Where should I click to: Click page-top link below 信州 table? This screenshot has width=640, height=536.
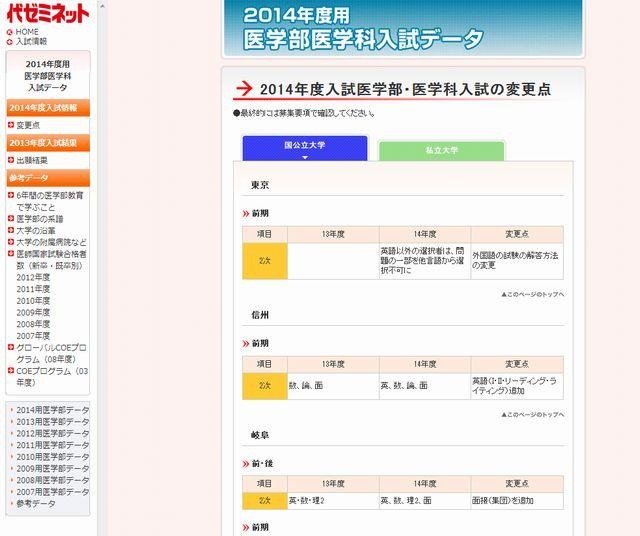[x=533, y=415]
